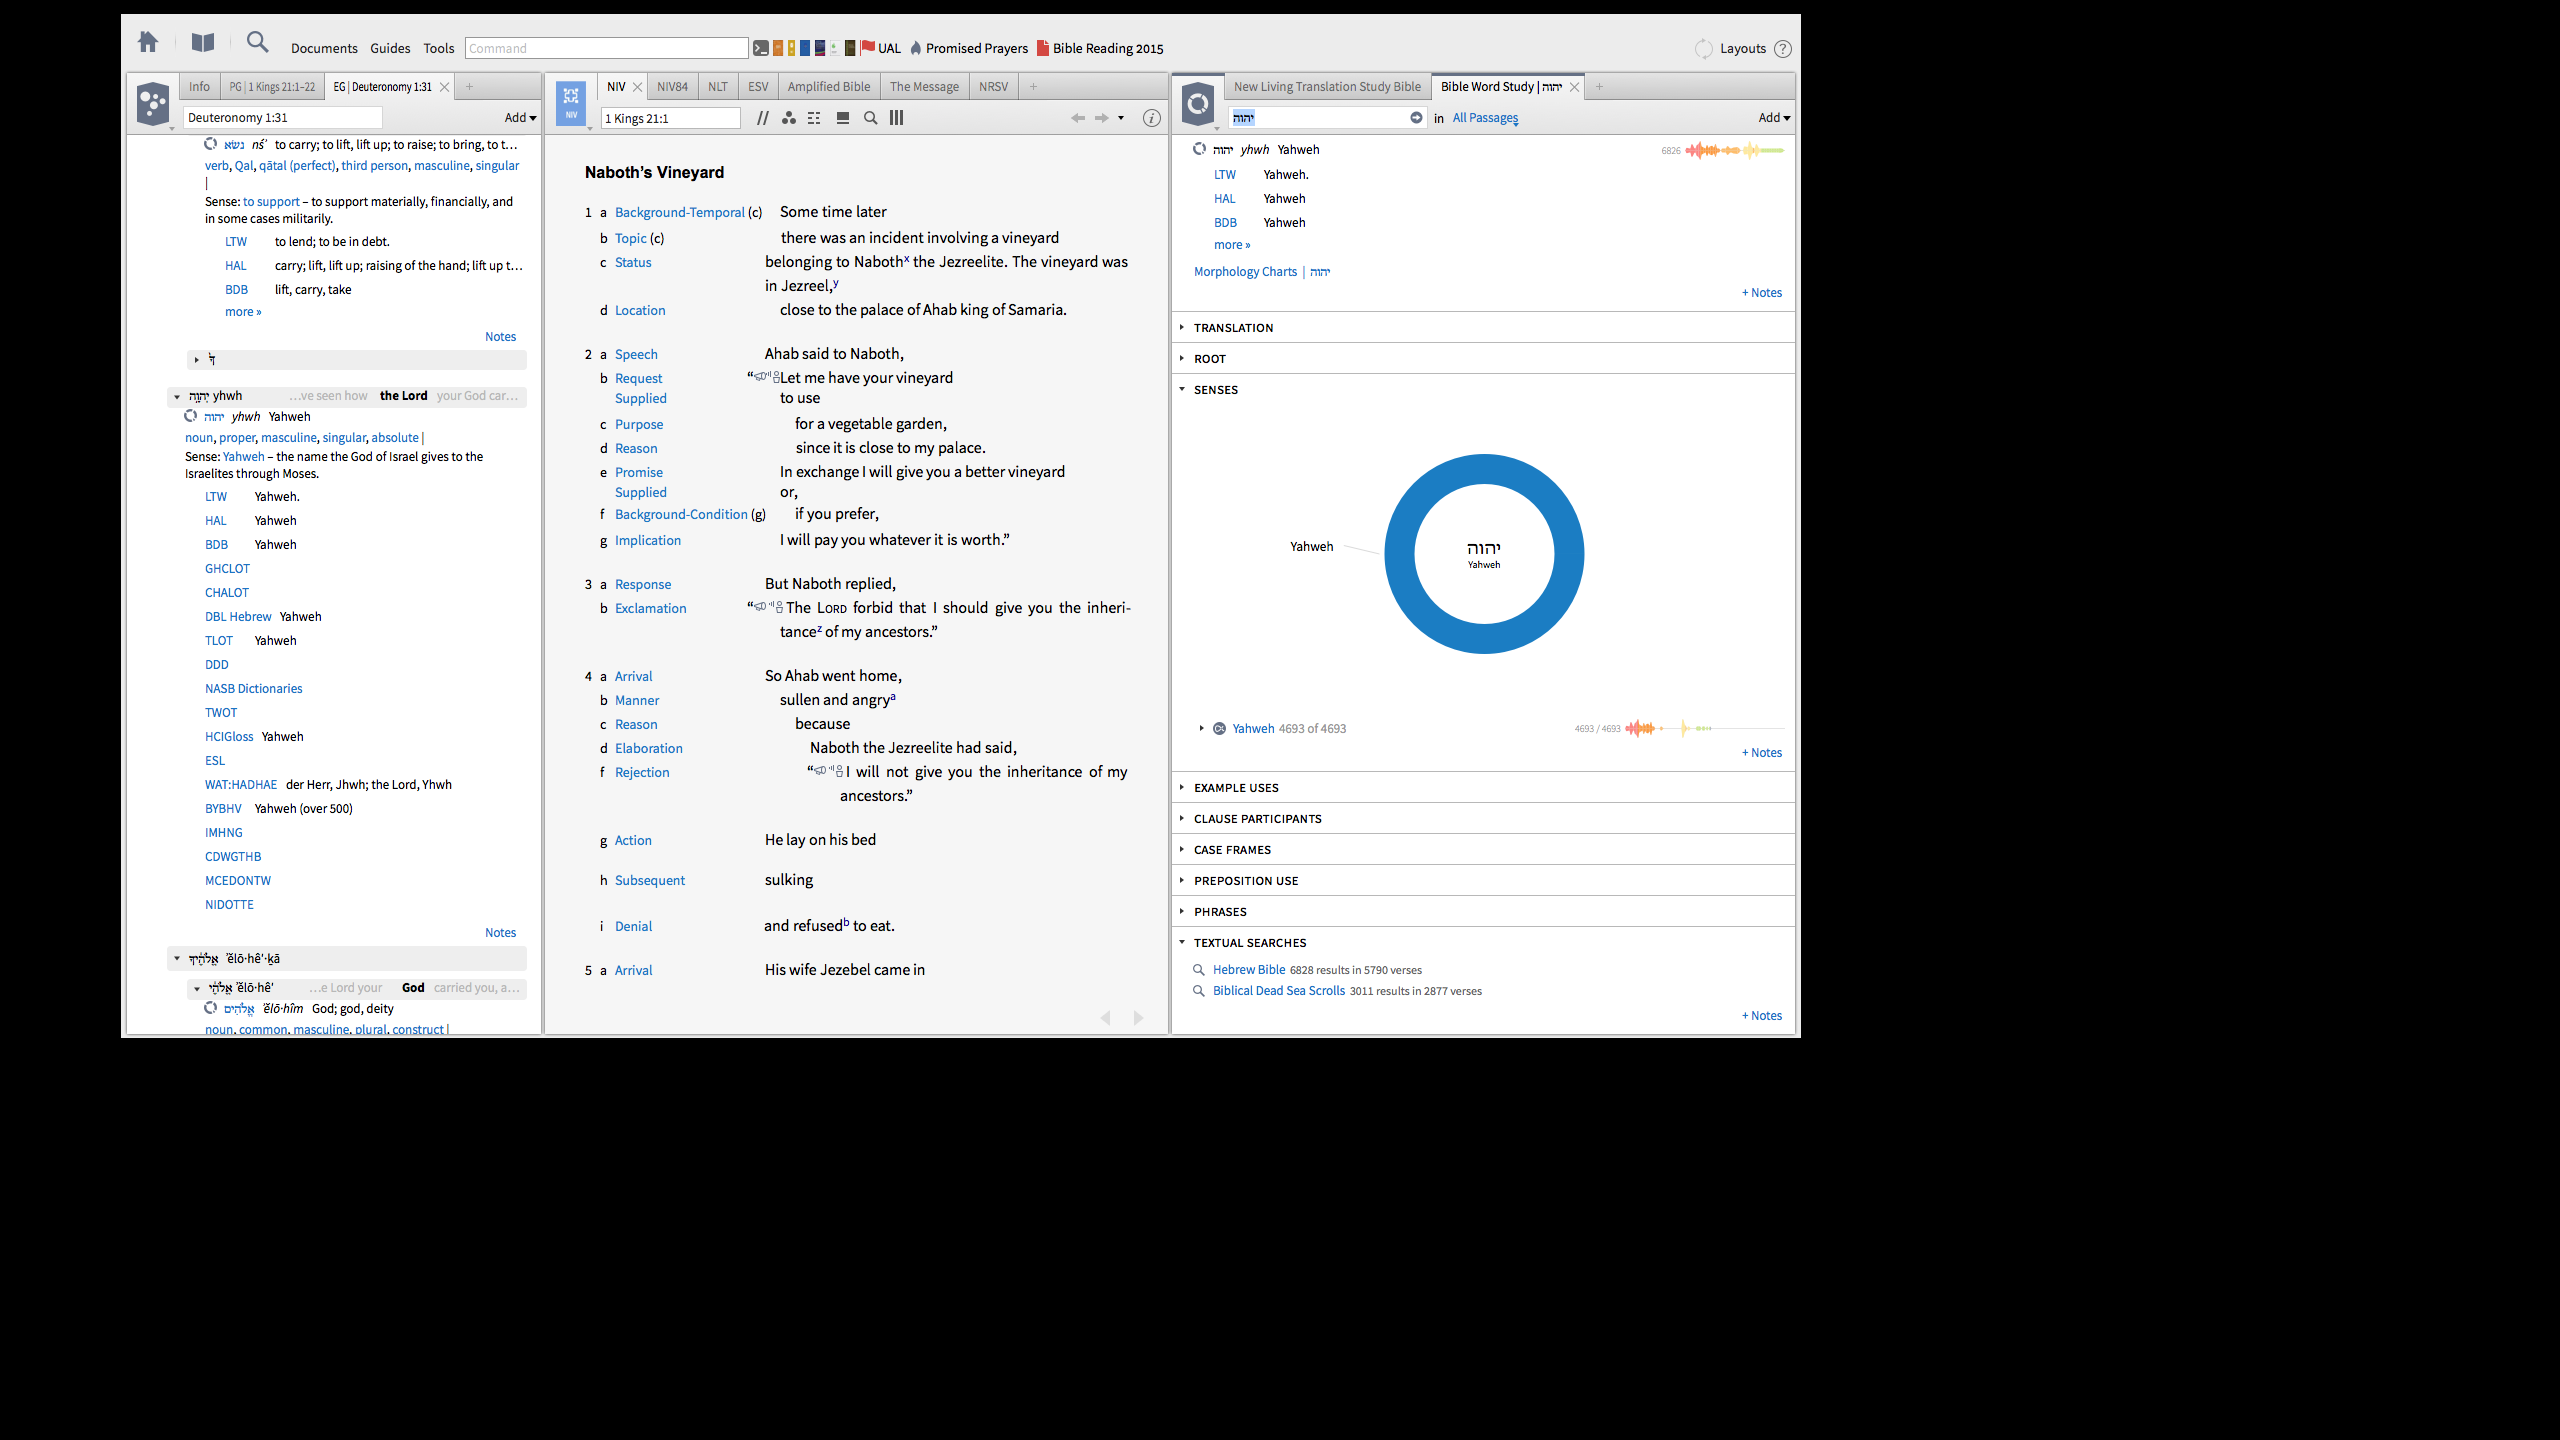The width and height of the screenshot is (2560, 1440).
Task: Open inline search magnifier in NIV panel
Action: (x=870, y=118)
